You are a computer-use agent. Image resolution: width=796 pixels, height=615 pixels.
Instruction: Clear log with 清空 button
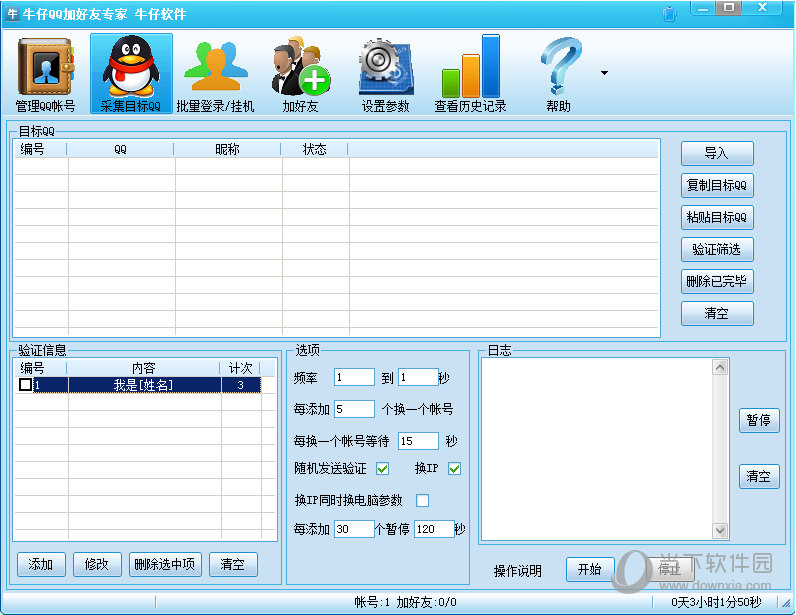(759, 476)
